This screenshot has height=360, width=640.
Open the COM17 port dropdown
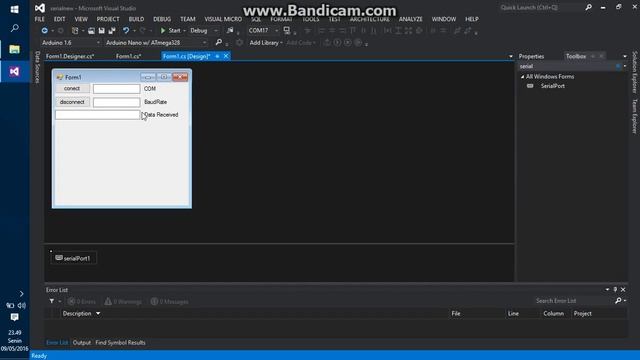[276, 31]
